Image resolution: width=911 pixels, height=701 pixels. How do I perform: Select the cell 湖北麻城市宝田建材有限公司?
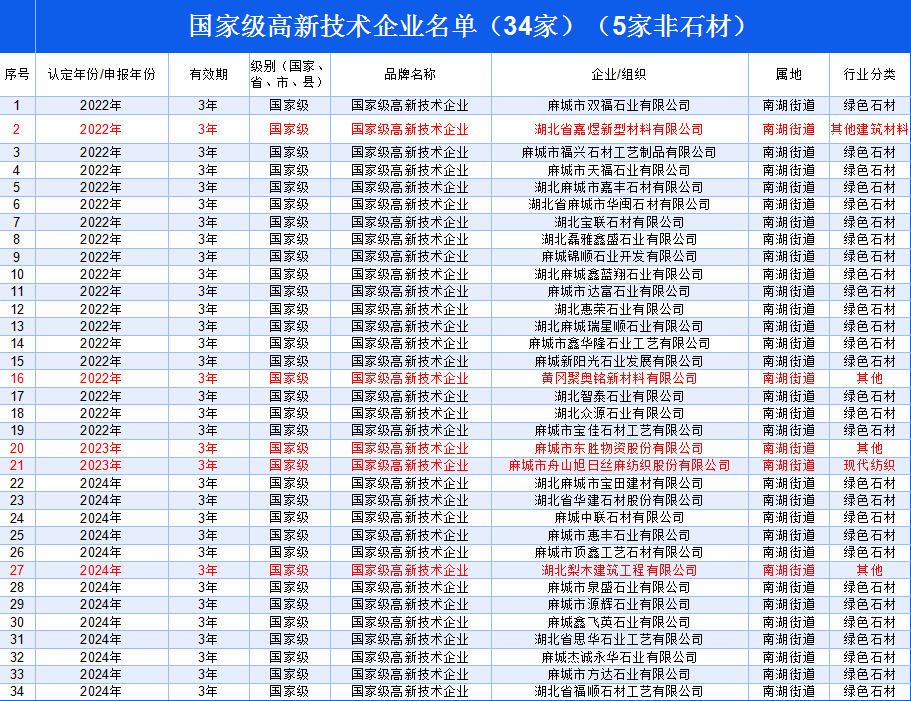pos(619,483)
